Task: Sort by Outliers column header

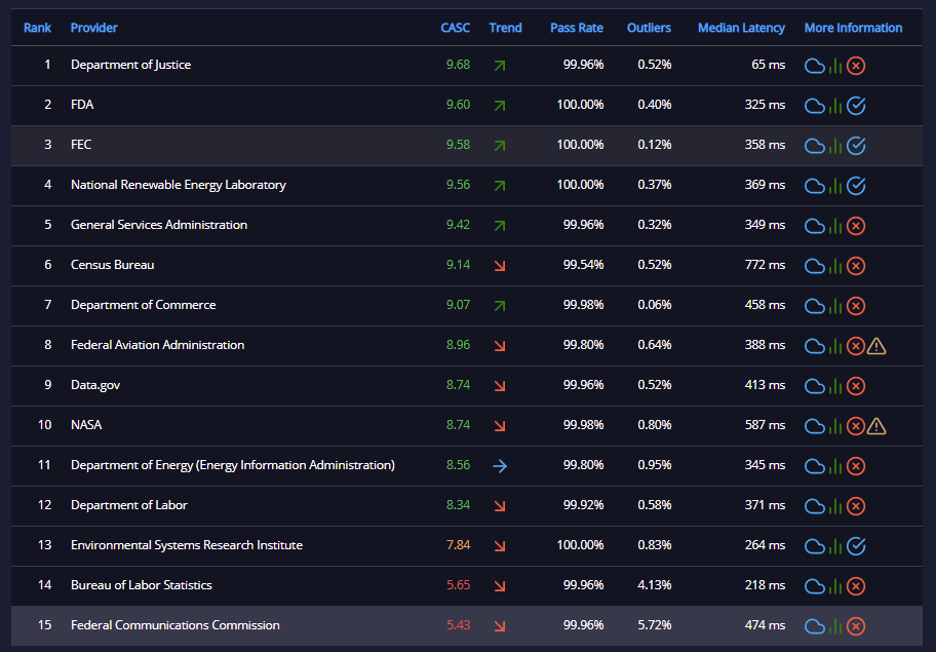Action: 648,27
